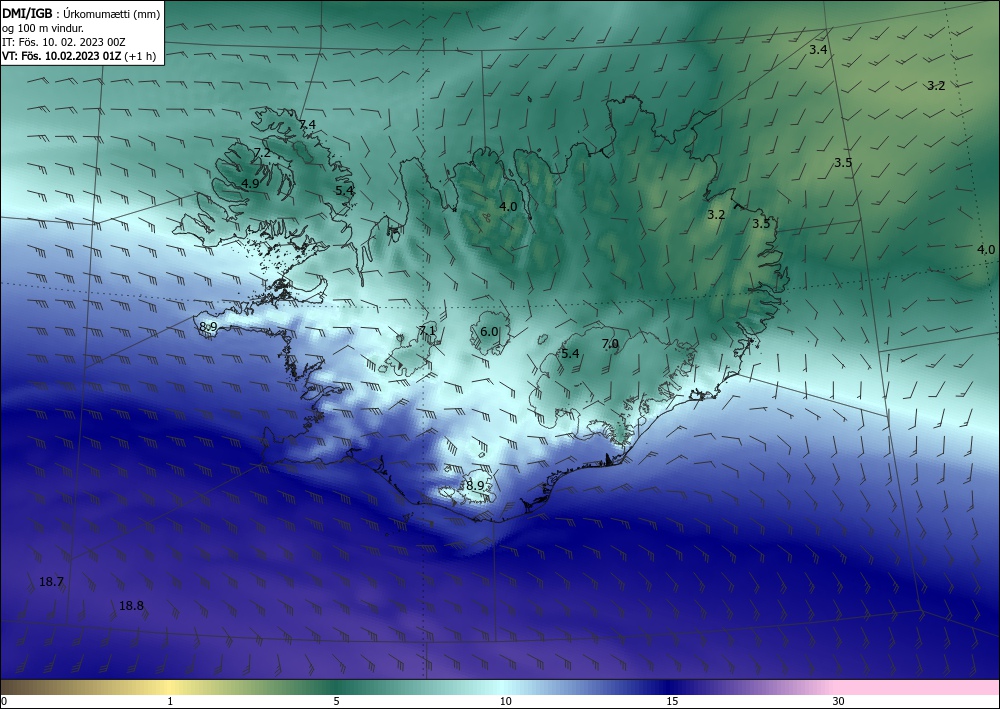Click the 30 tick on the color scale

(838, 701)
